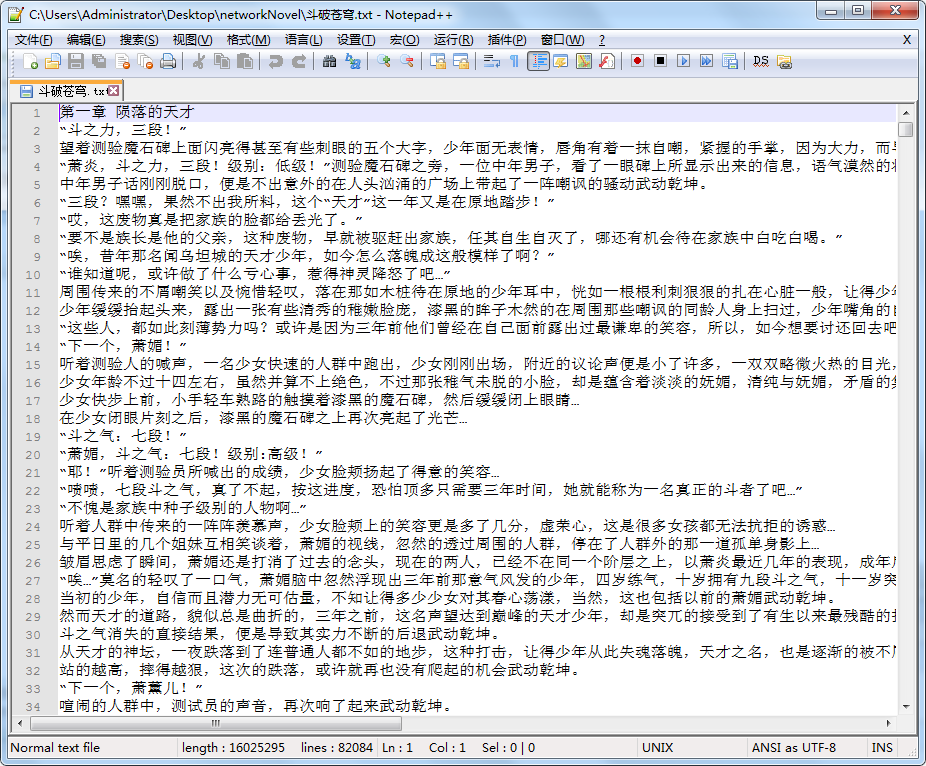This screenshot has width=926, height=766.
Task: Open Find with the binoculars icon
Action: (329, 62)
